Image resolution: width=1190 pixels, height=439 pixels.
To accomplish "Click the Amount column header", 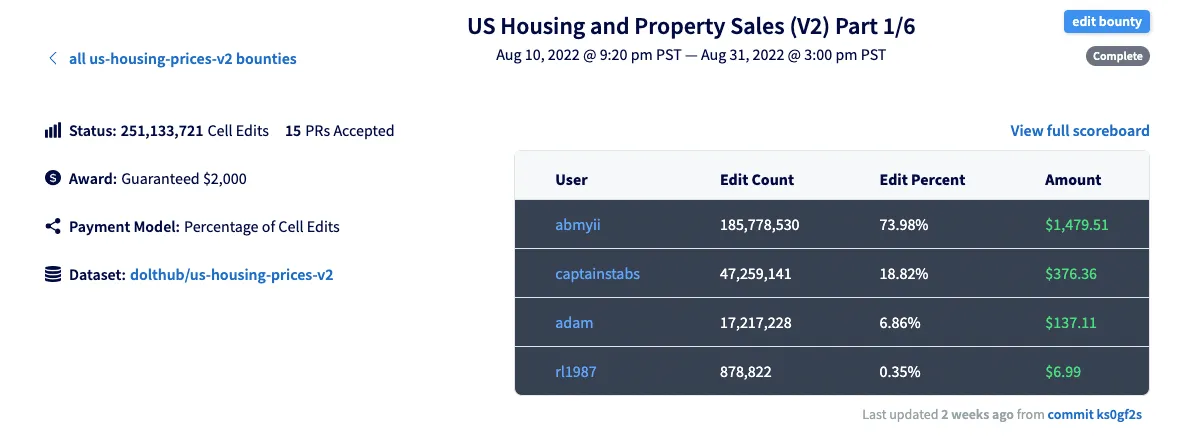I will [1072, 180].
